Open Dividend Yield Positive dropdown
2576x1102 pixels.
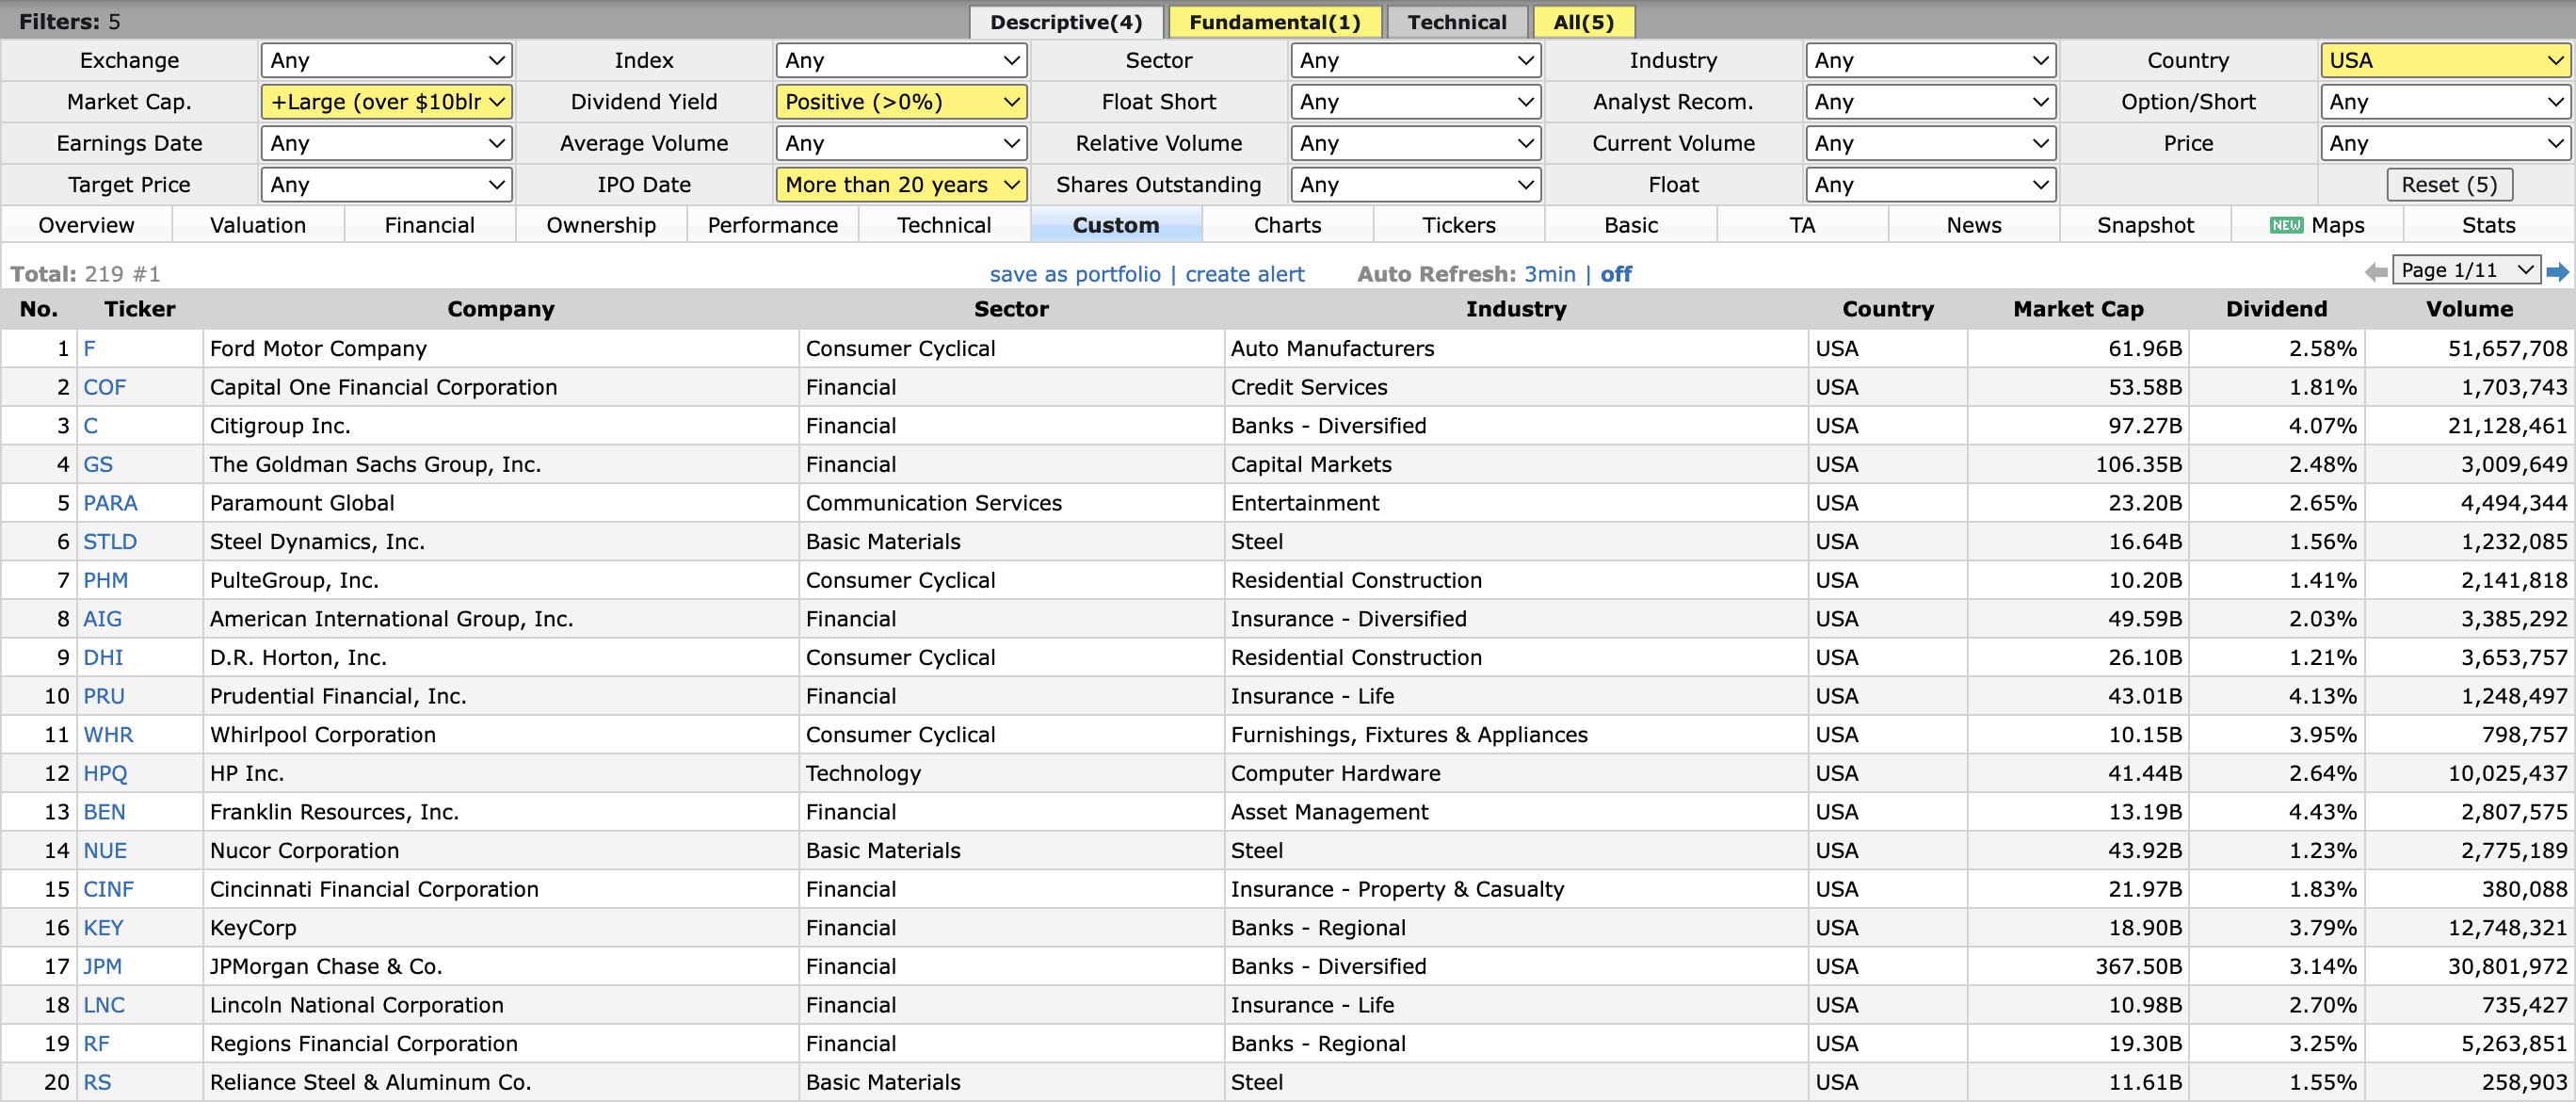[901, 102]
